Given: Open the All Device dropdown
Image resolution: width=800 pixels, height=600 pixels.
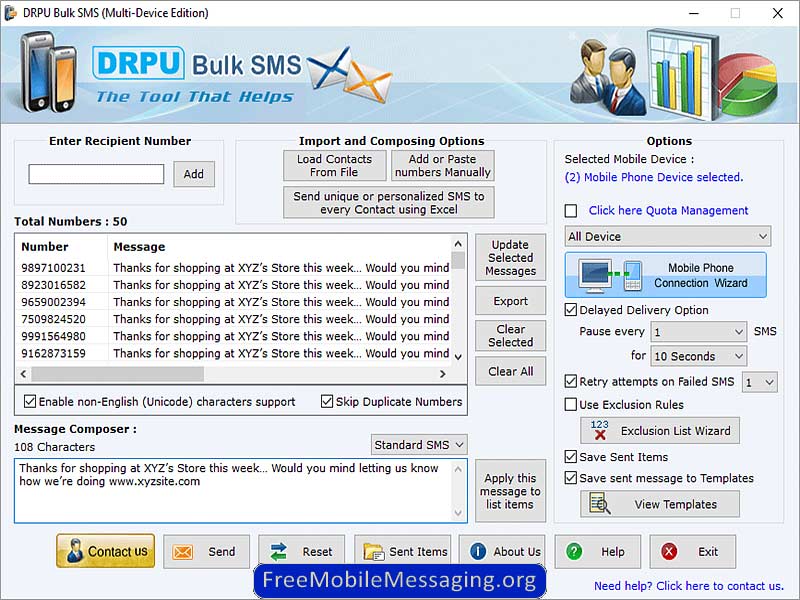Looking at the screenshot, I should (x=667, y=237).
